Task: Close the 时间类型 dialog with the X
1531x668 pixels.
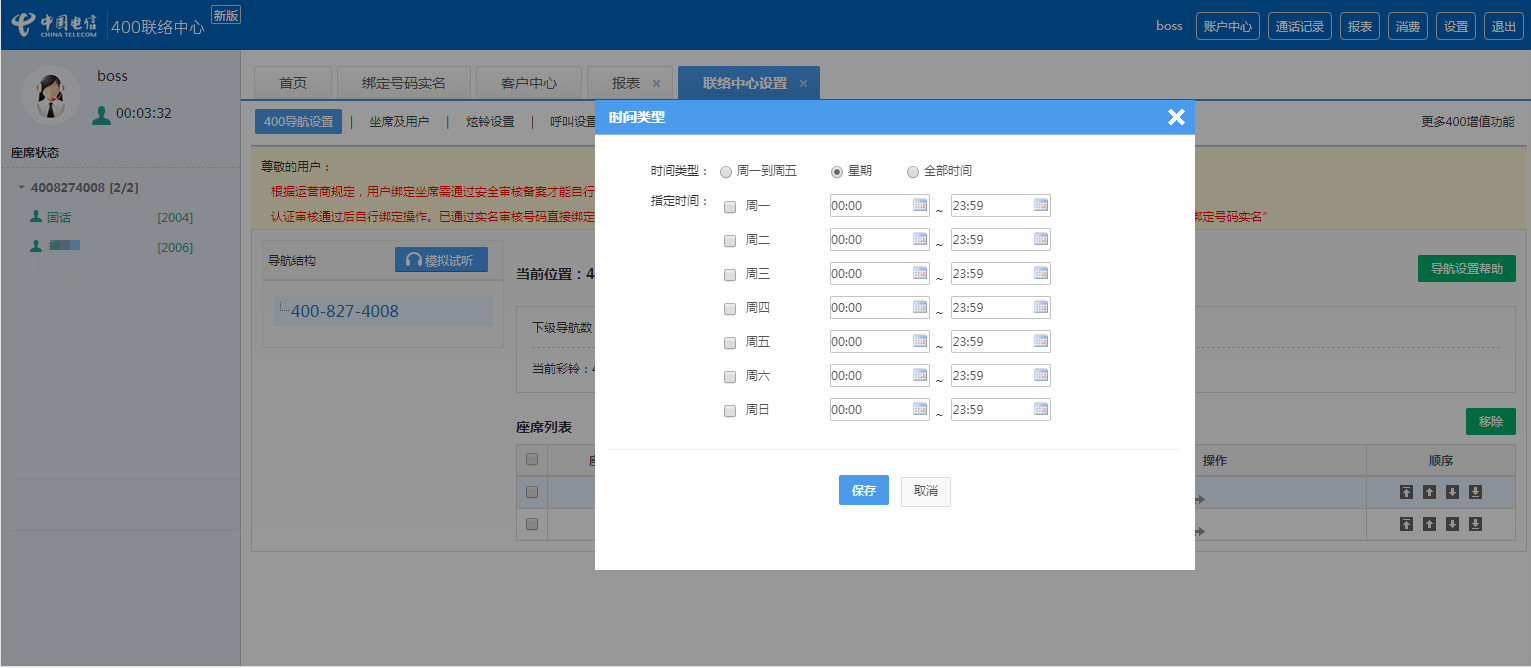Action: tap(1176, 117)
